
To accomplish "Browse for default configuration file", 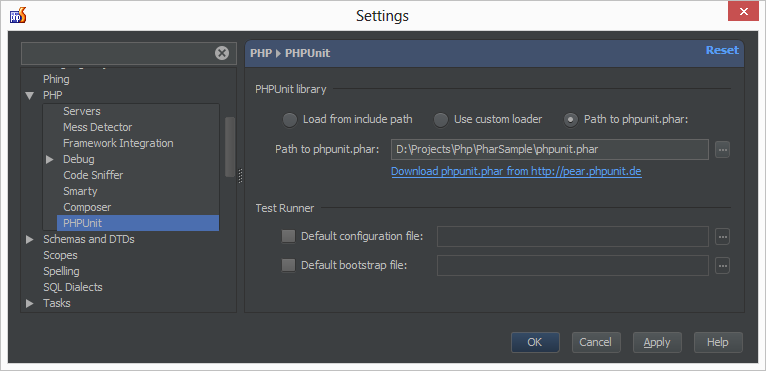I will (723, 237).
